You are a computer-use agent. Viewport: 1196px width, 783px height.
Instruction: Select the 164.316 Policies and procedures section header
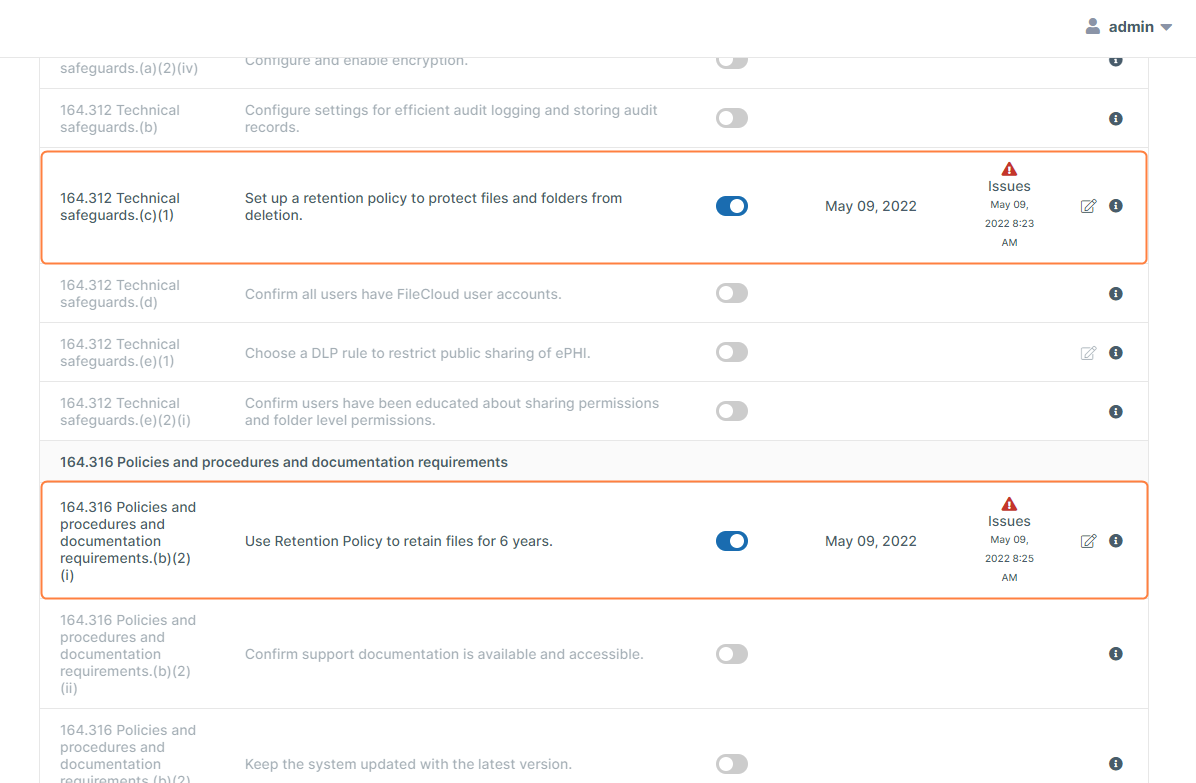pyautogui.click(x=284, y=462)
